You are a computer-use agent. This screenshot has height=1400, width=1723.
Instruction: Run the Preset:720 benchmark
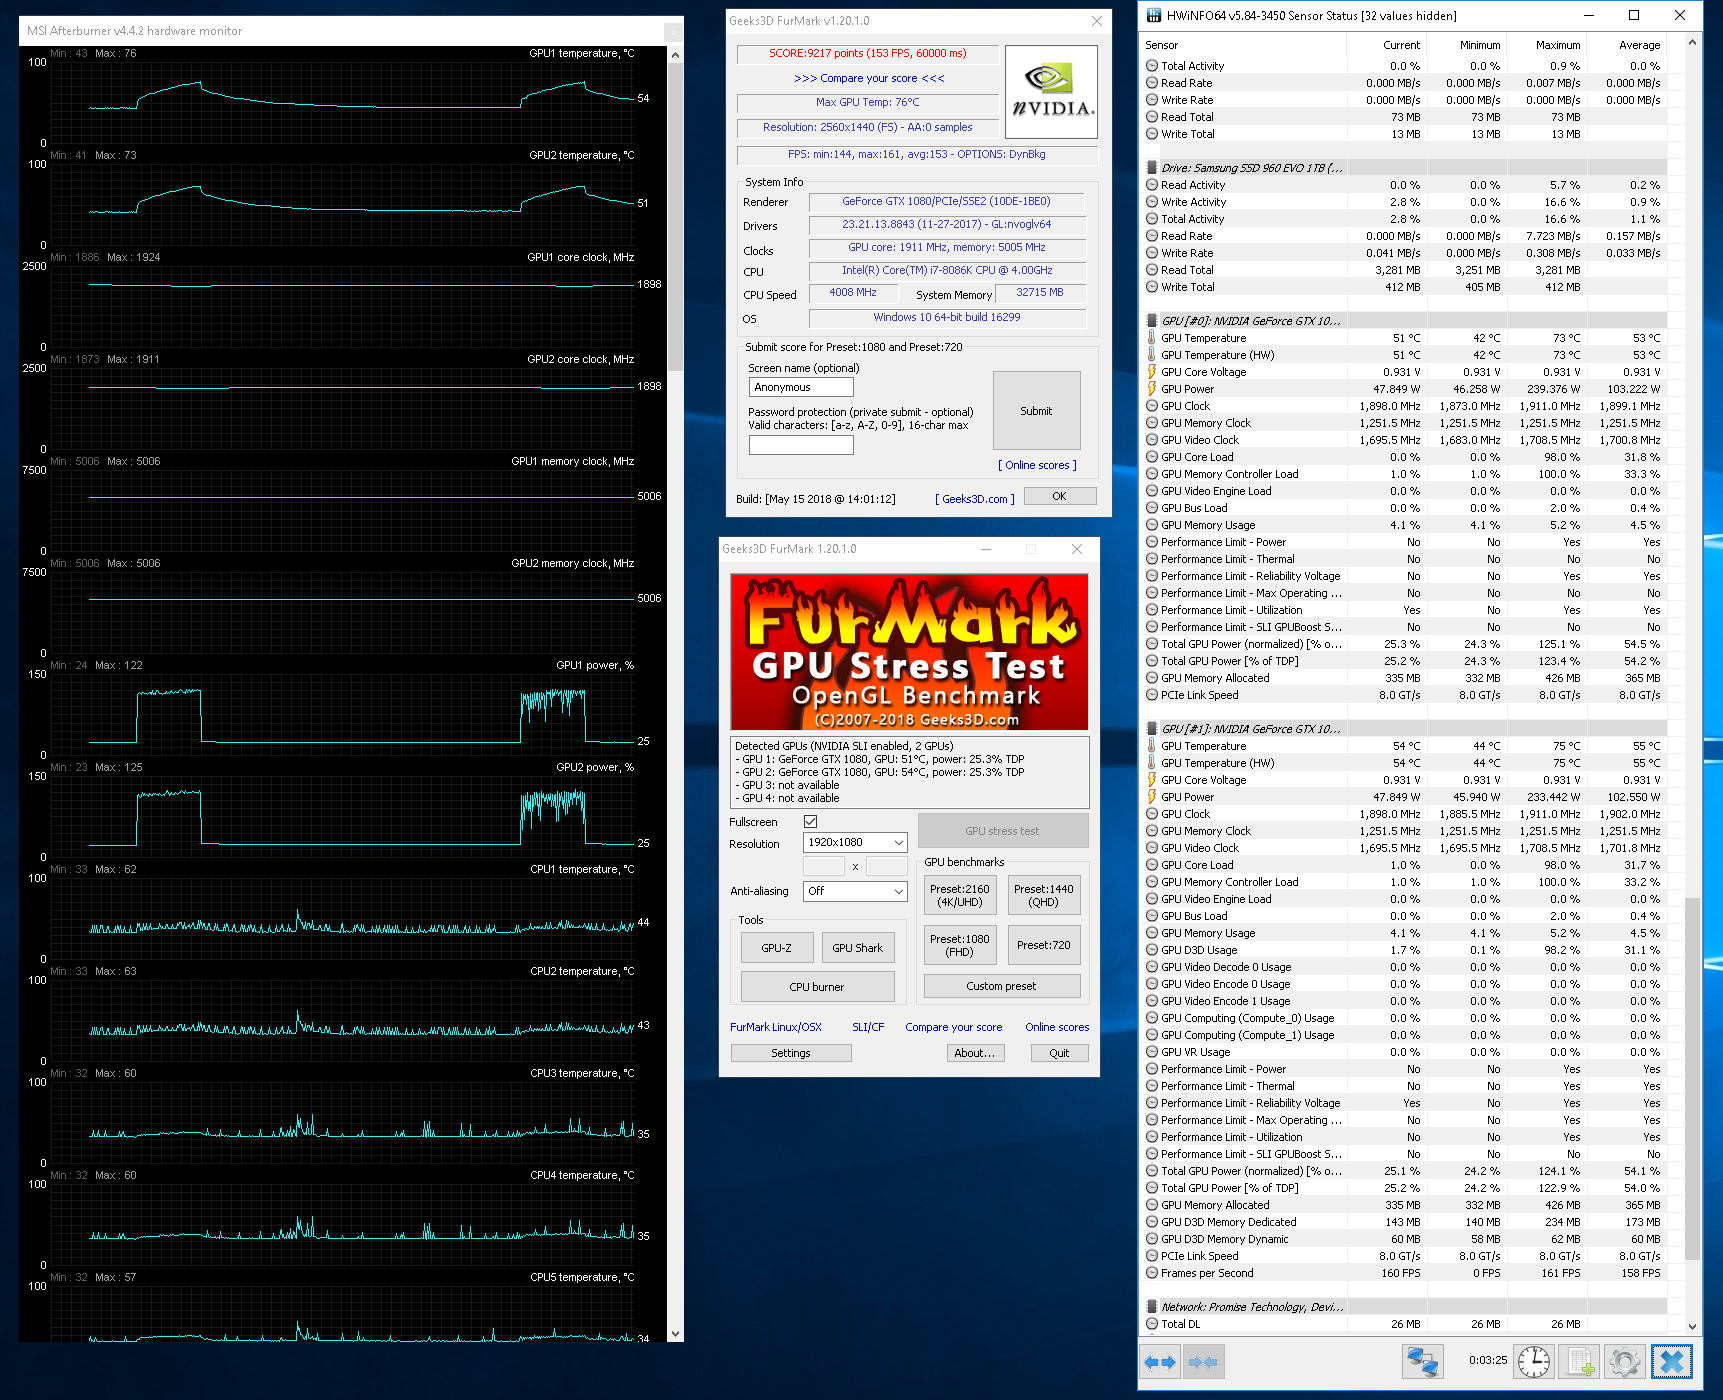pyautogui.click(x=1044, y=945)
